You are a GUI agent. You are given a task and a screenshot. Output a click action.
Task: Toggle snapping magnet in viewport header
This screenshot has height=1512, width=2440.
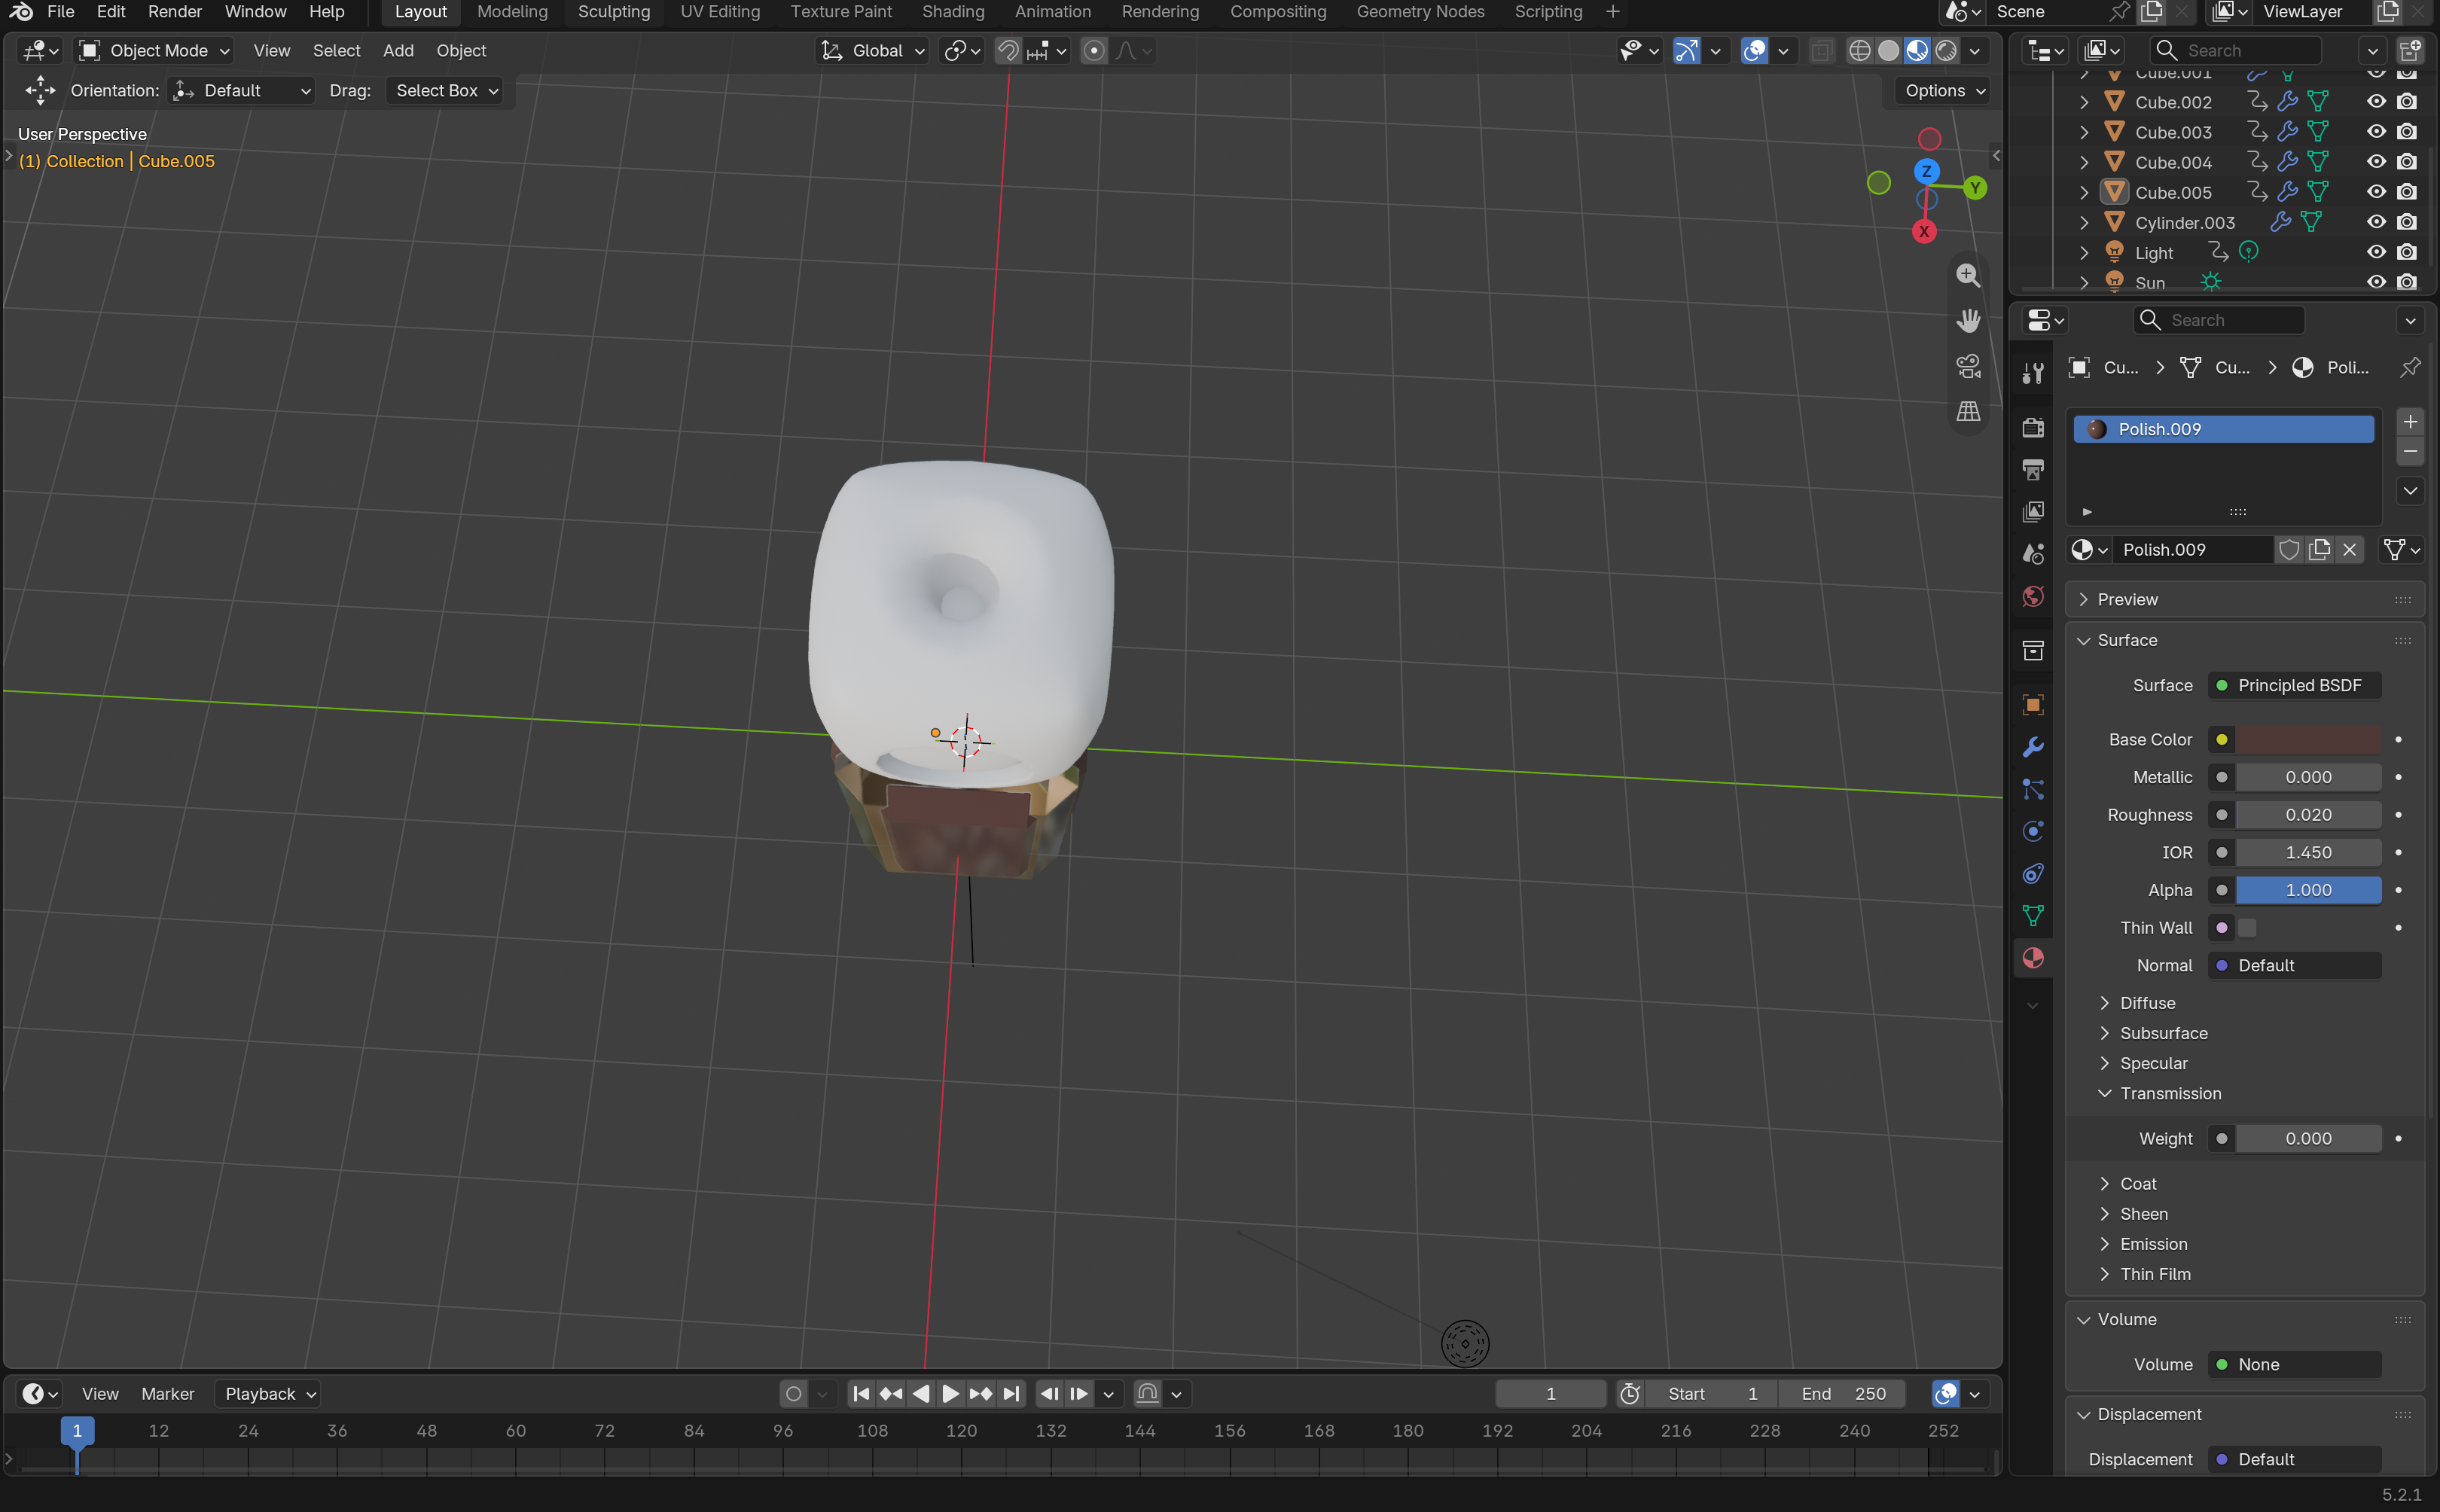[x=1008, y=50]
